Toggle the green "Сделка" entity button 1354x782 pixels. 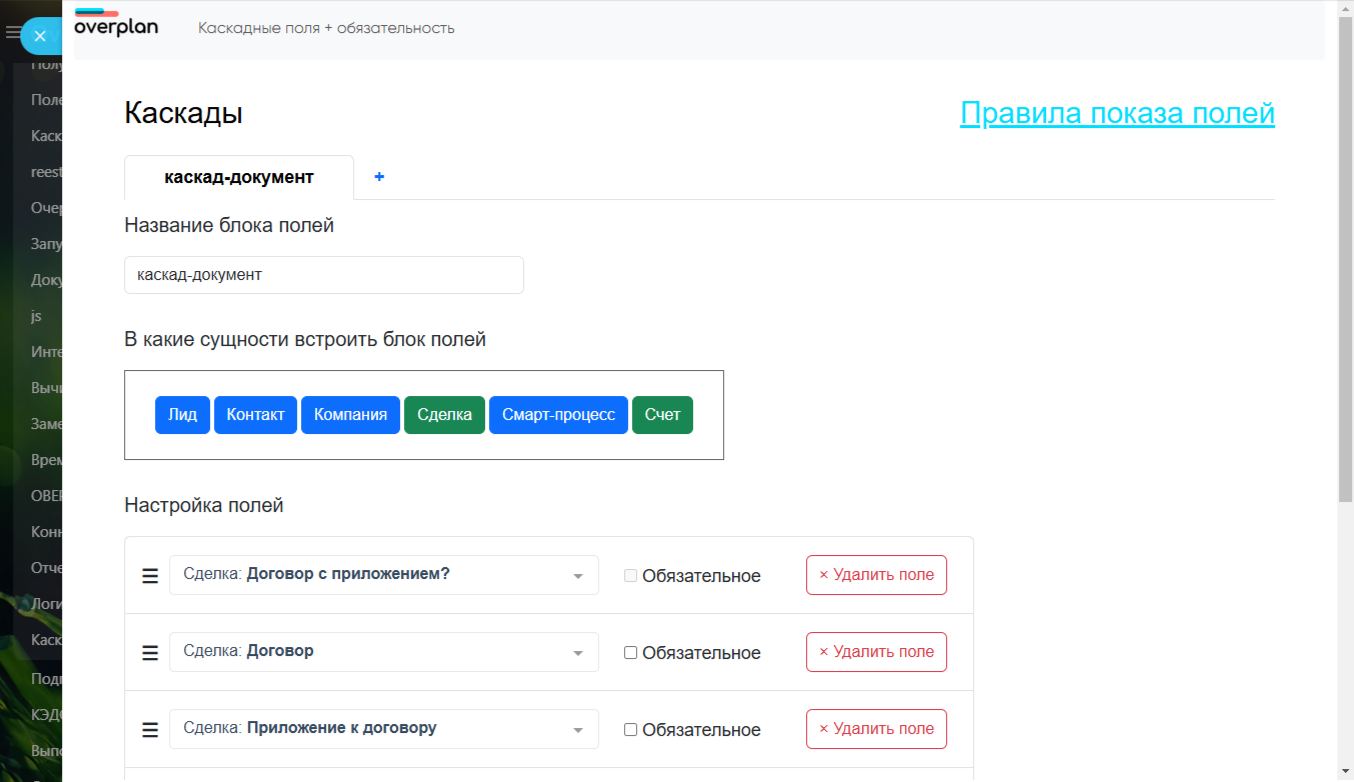[x=444, y=415]
